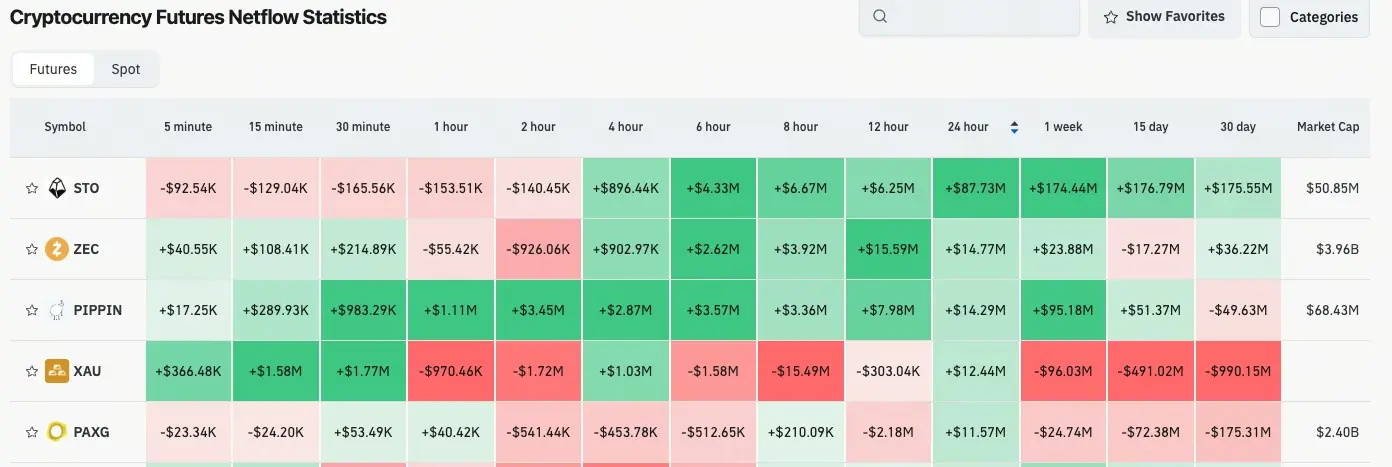The image size is (1392, 467).
Task: Sort by the 4 hour column
Action: (x=626, y=127)
